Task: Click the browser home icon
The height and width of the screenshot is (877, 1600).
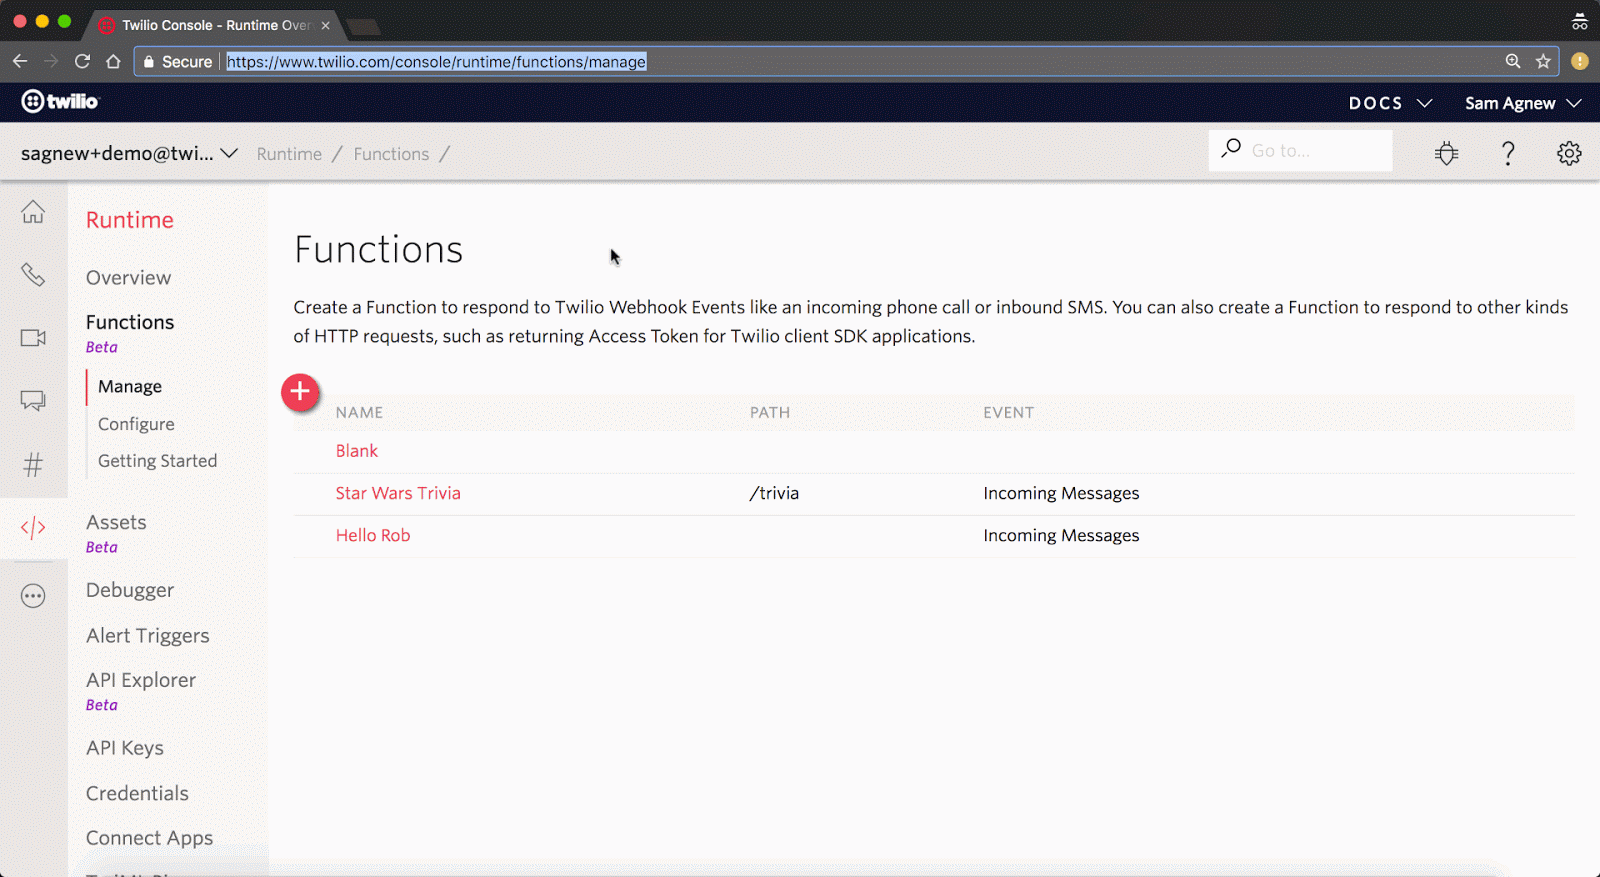Action: click(113, 61)
